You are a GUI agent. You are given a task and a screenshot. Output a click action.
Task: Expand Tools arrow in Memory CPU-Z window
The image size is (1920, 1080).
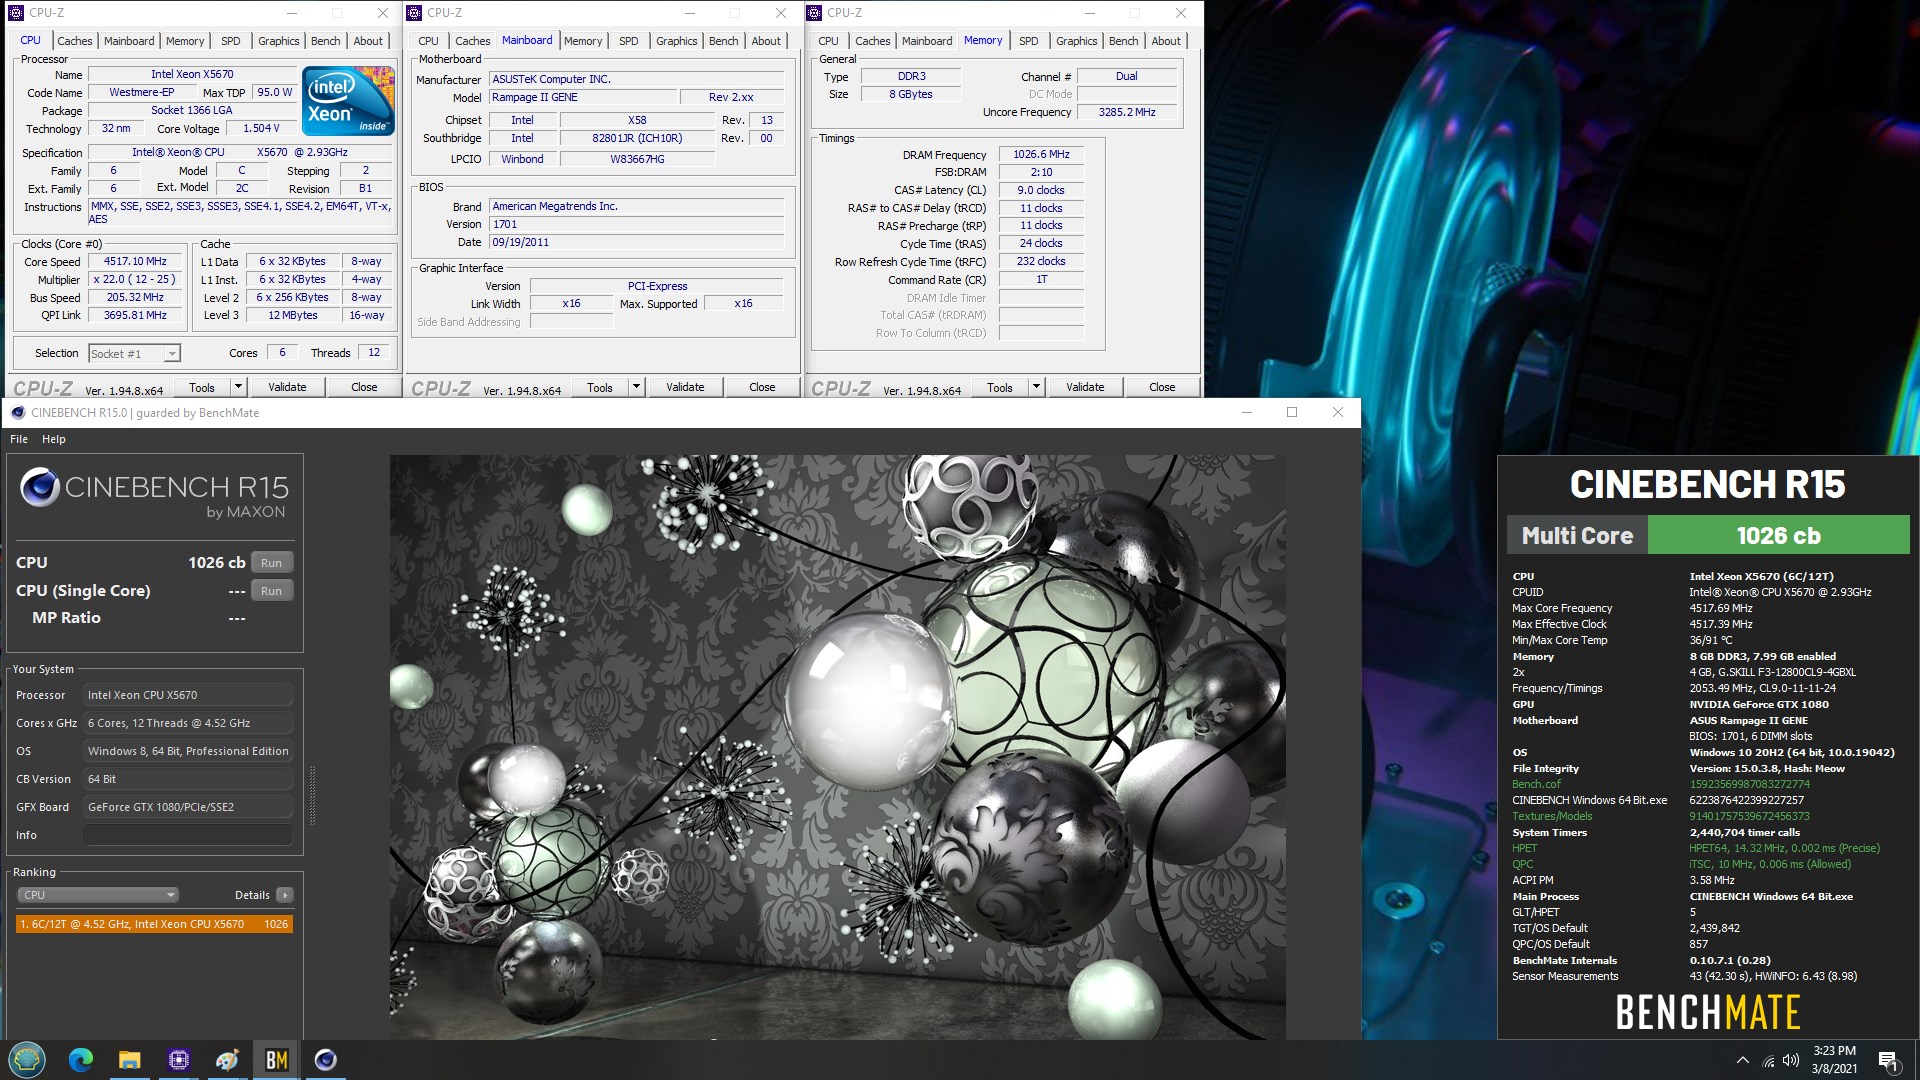(x=1036, y=387)
